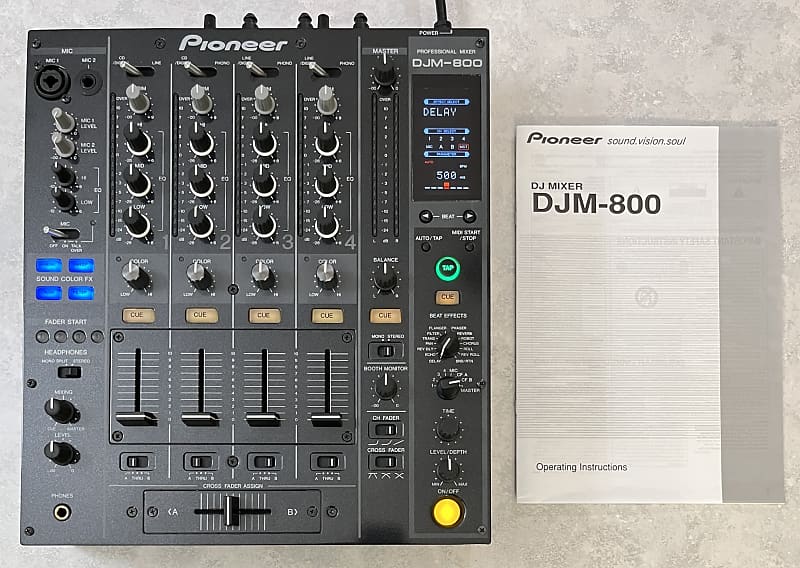Touch the BALANCE knob
Screen dimensions: 800x568
(385, 279)
